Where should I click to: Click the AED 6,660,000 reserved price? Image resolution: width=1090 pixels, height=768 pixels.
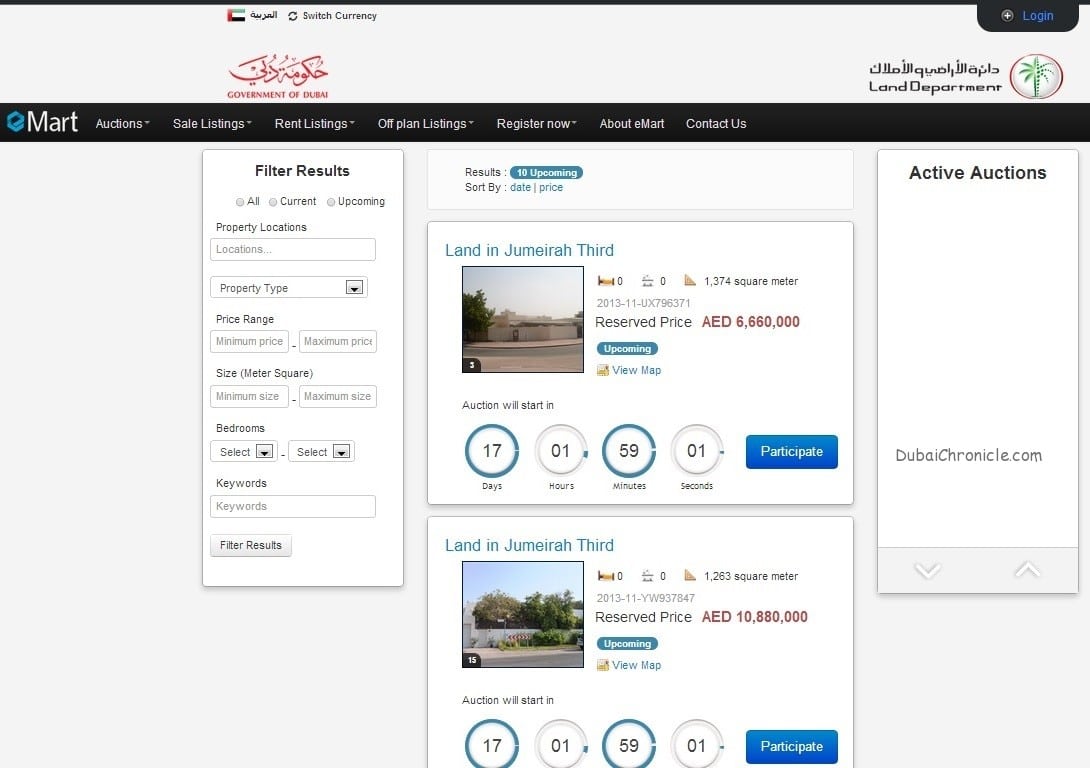point(750,322)
